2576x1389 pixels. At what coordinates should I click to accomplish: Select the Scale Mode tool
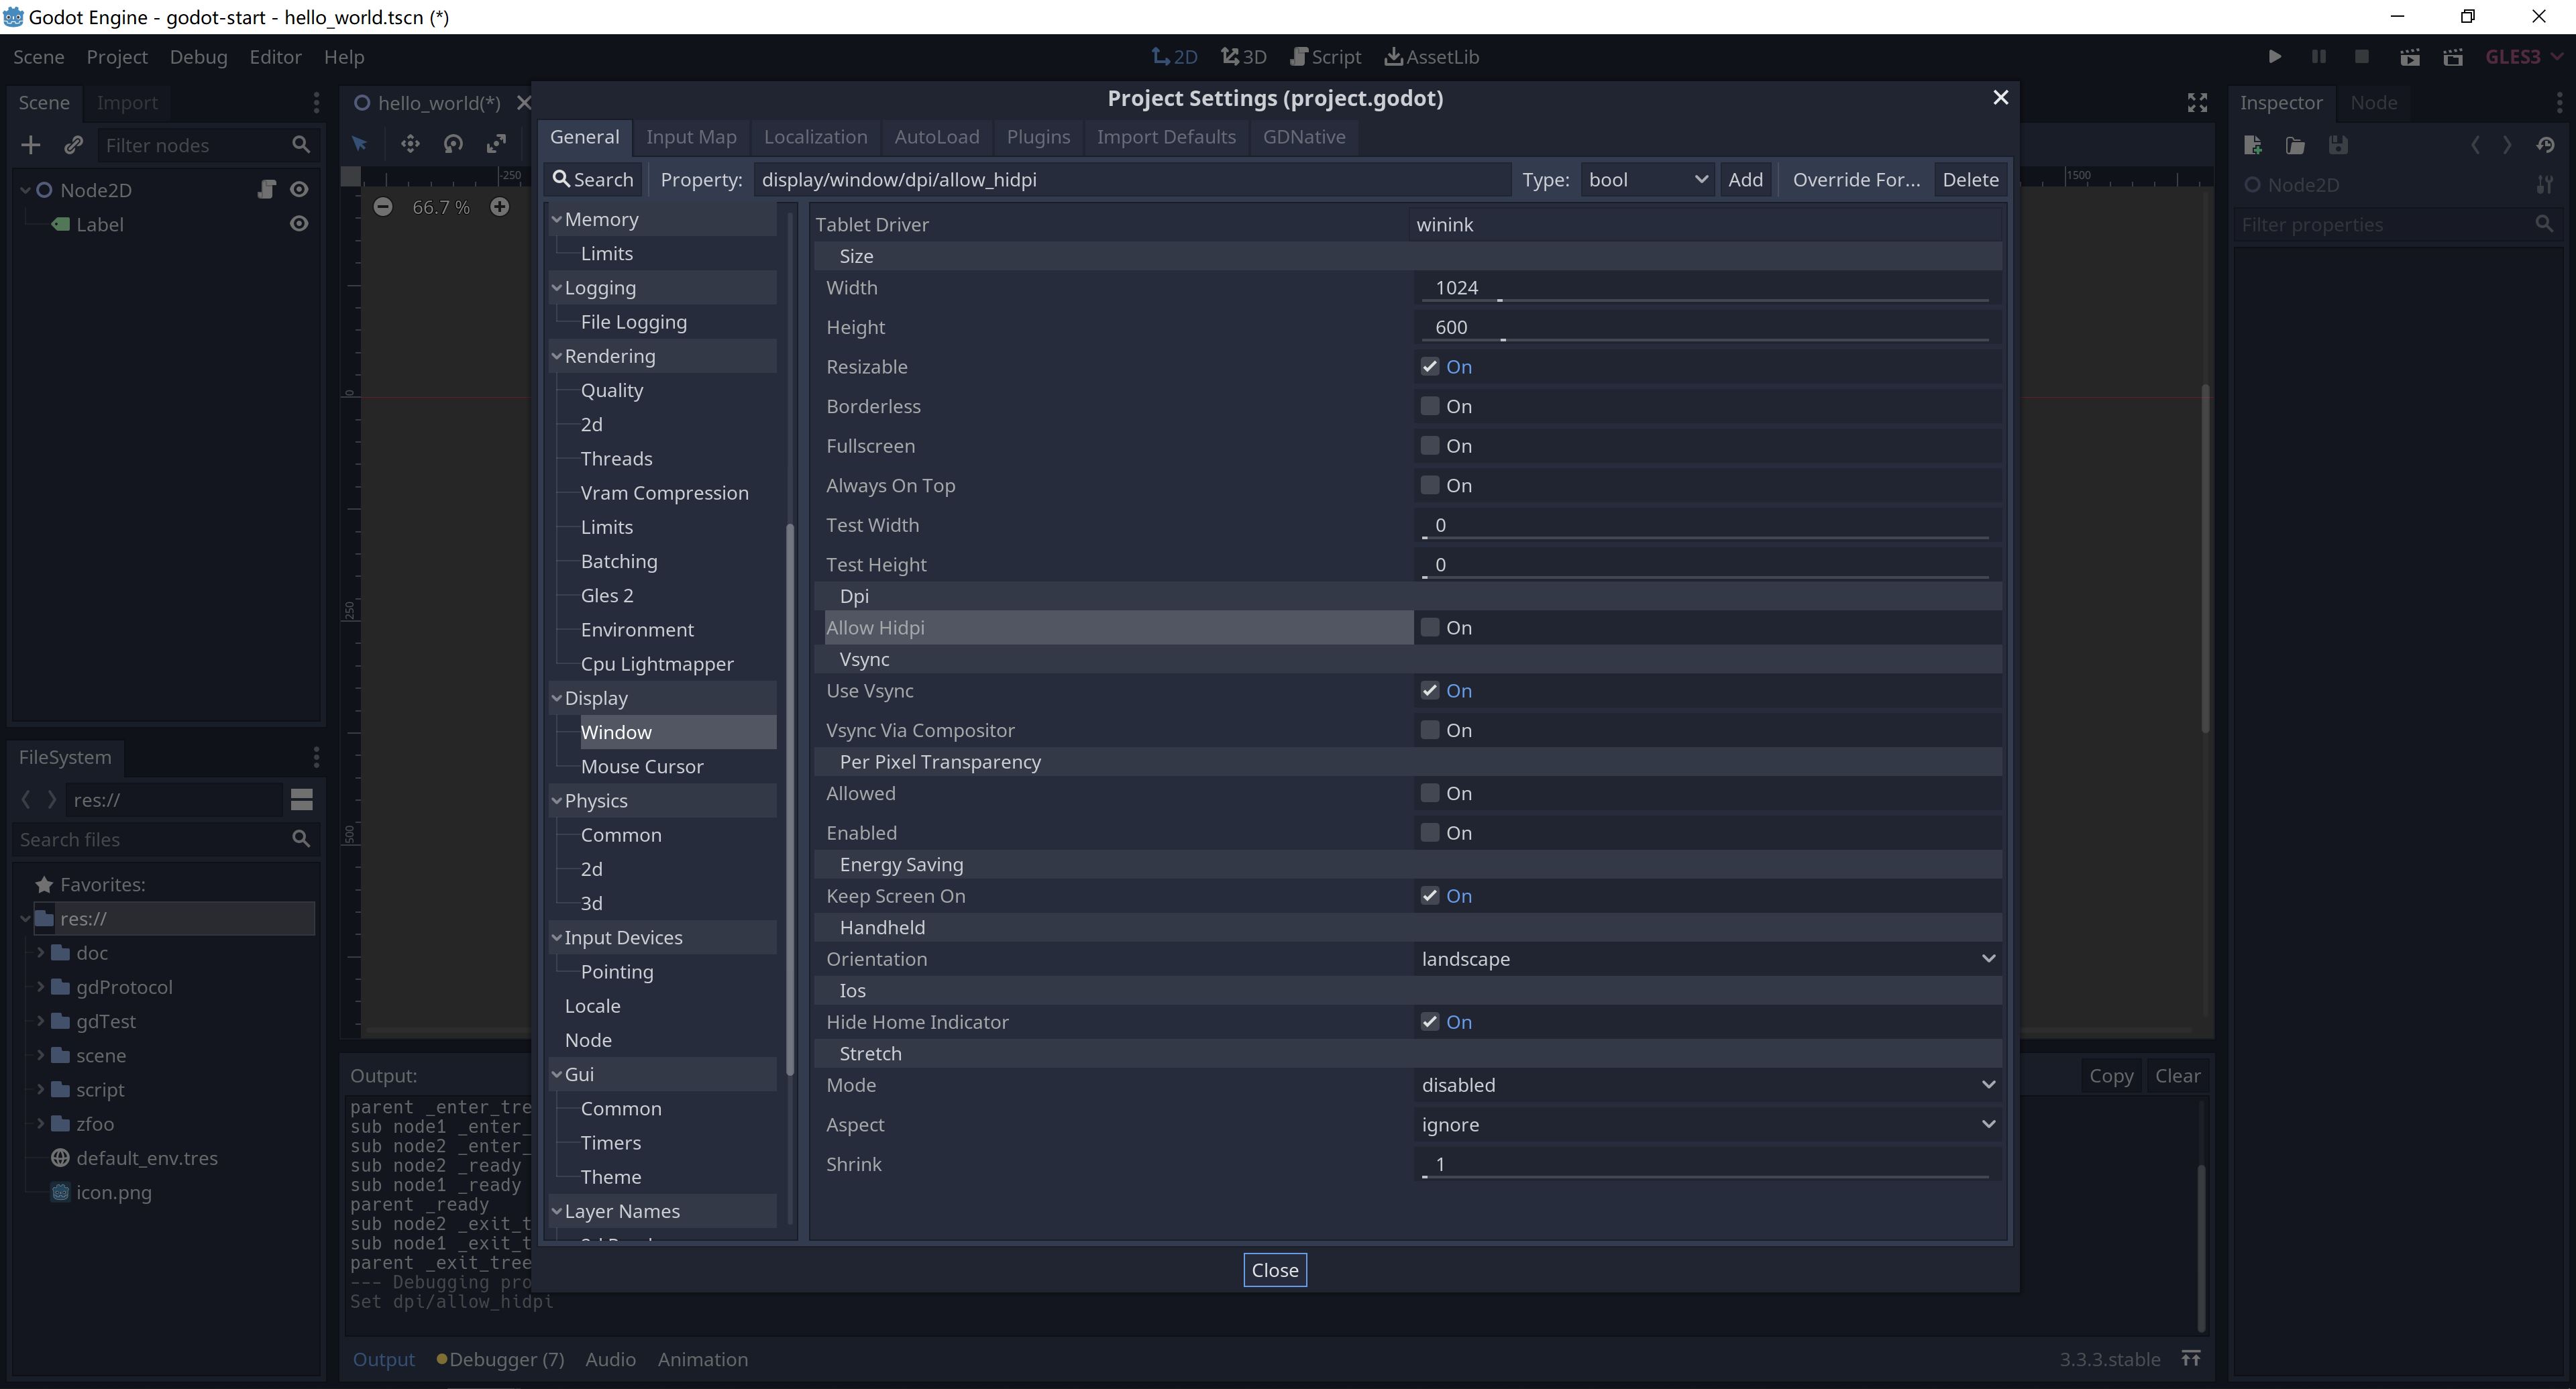click(496, 144)
